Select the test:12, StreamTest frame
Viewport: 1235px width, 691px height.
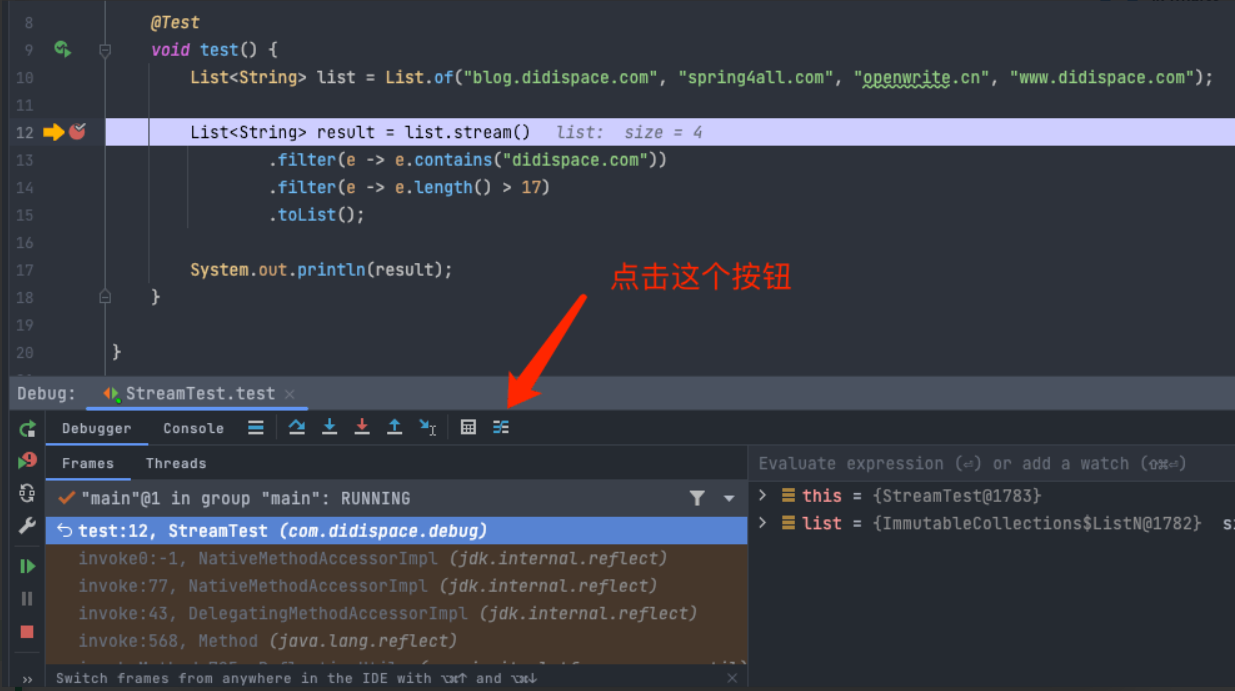click(x=397, y=531)
